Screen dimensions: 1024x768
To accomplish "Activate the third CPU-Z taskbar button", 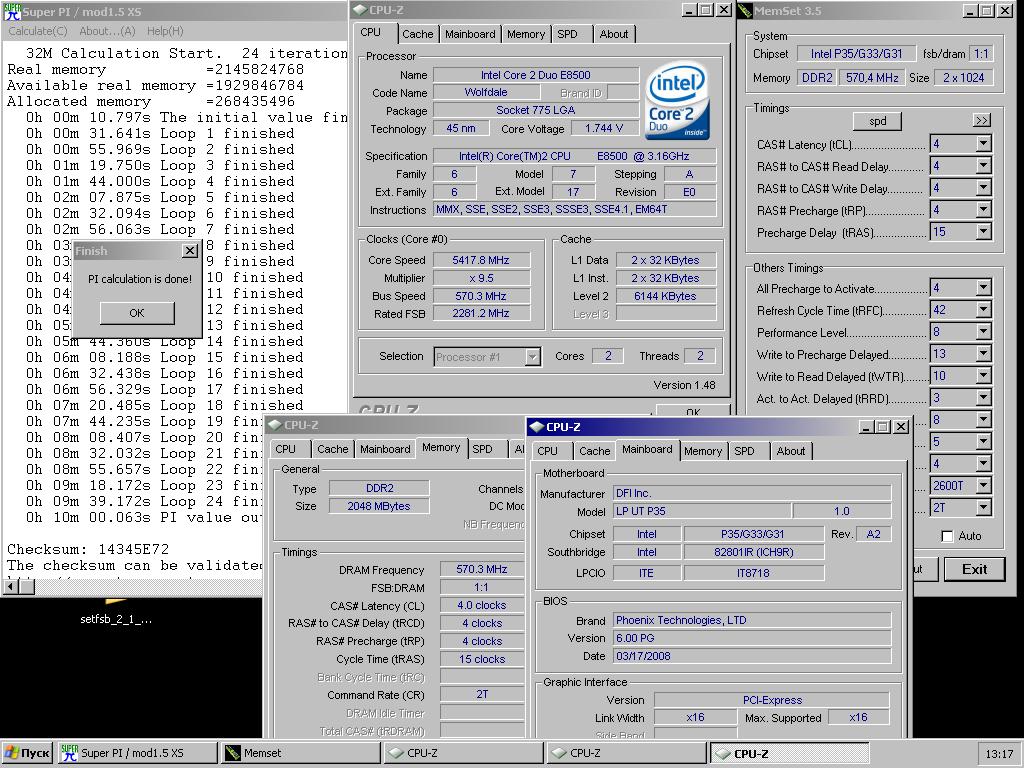I will point(790,753).
